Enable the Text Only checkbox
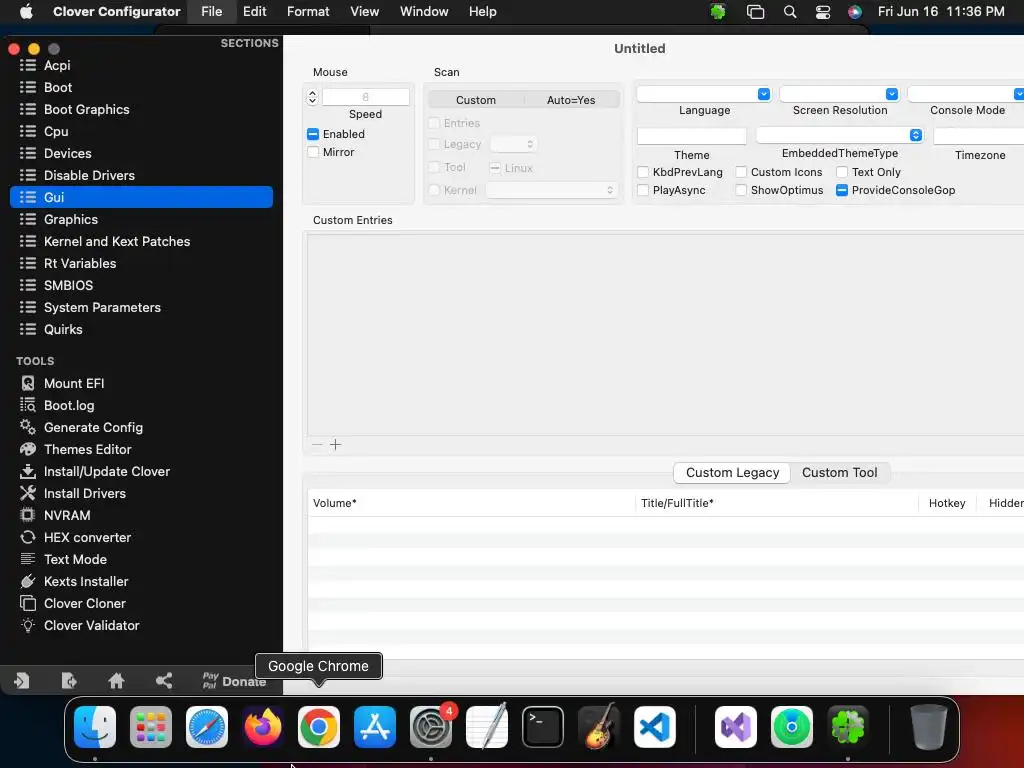The width and height of the screenshot is (1024, 768). [842, 172]
